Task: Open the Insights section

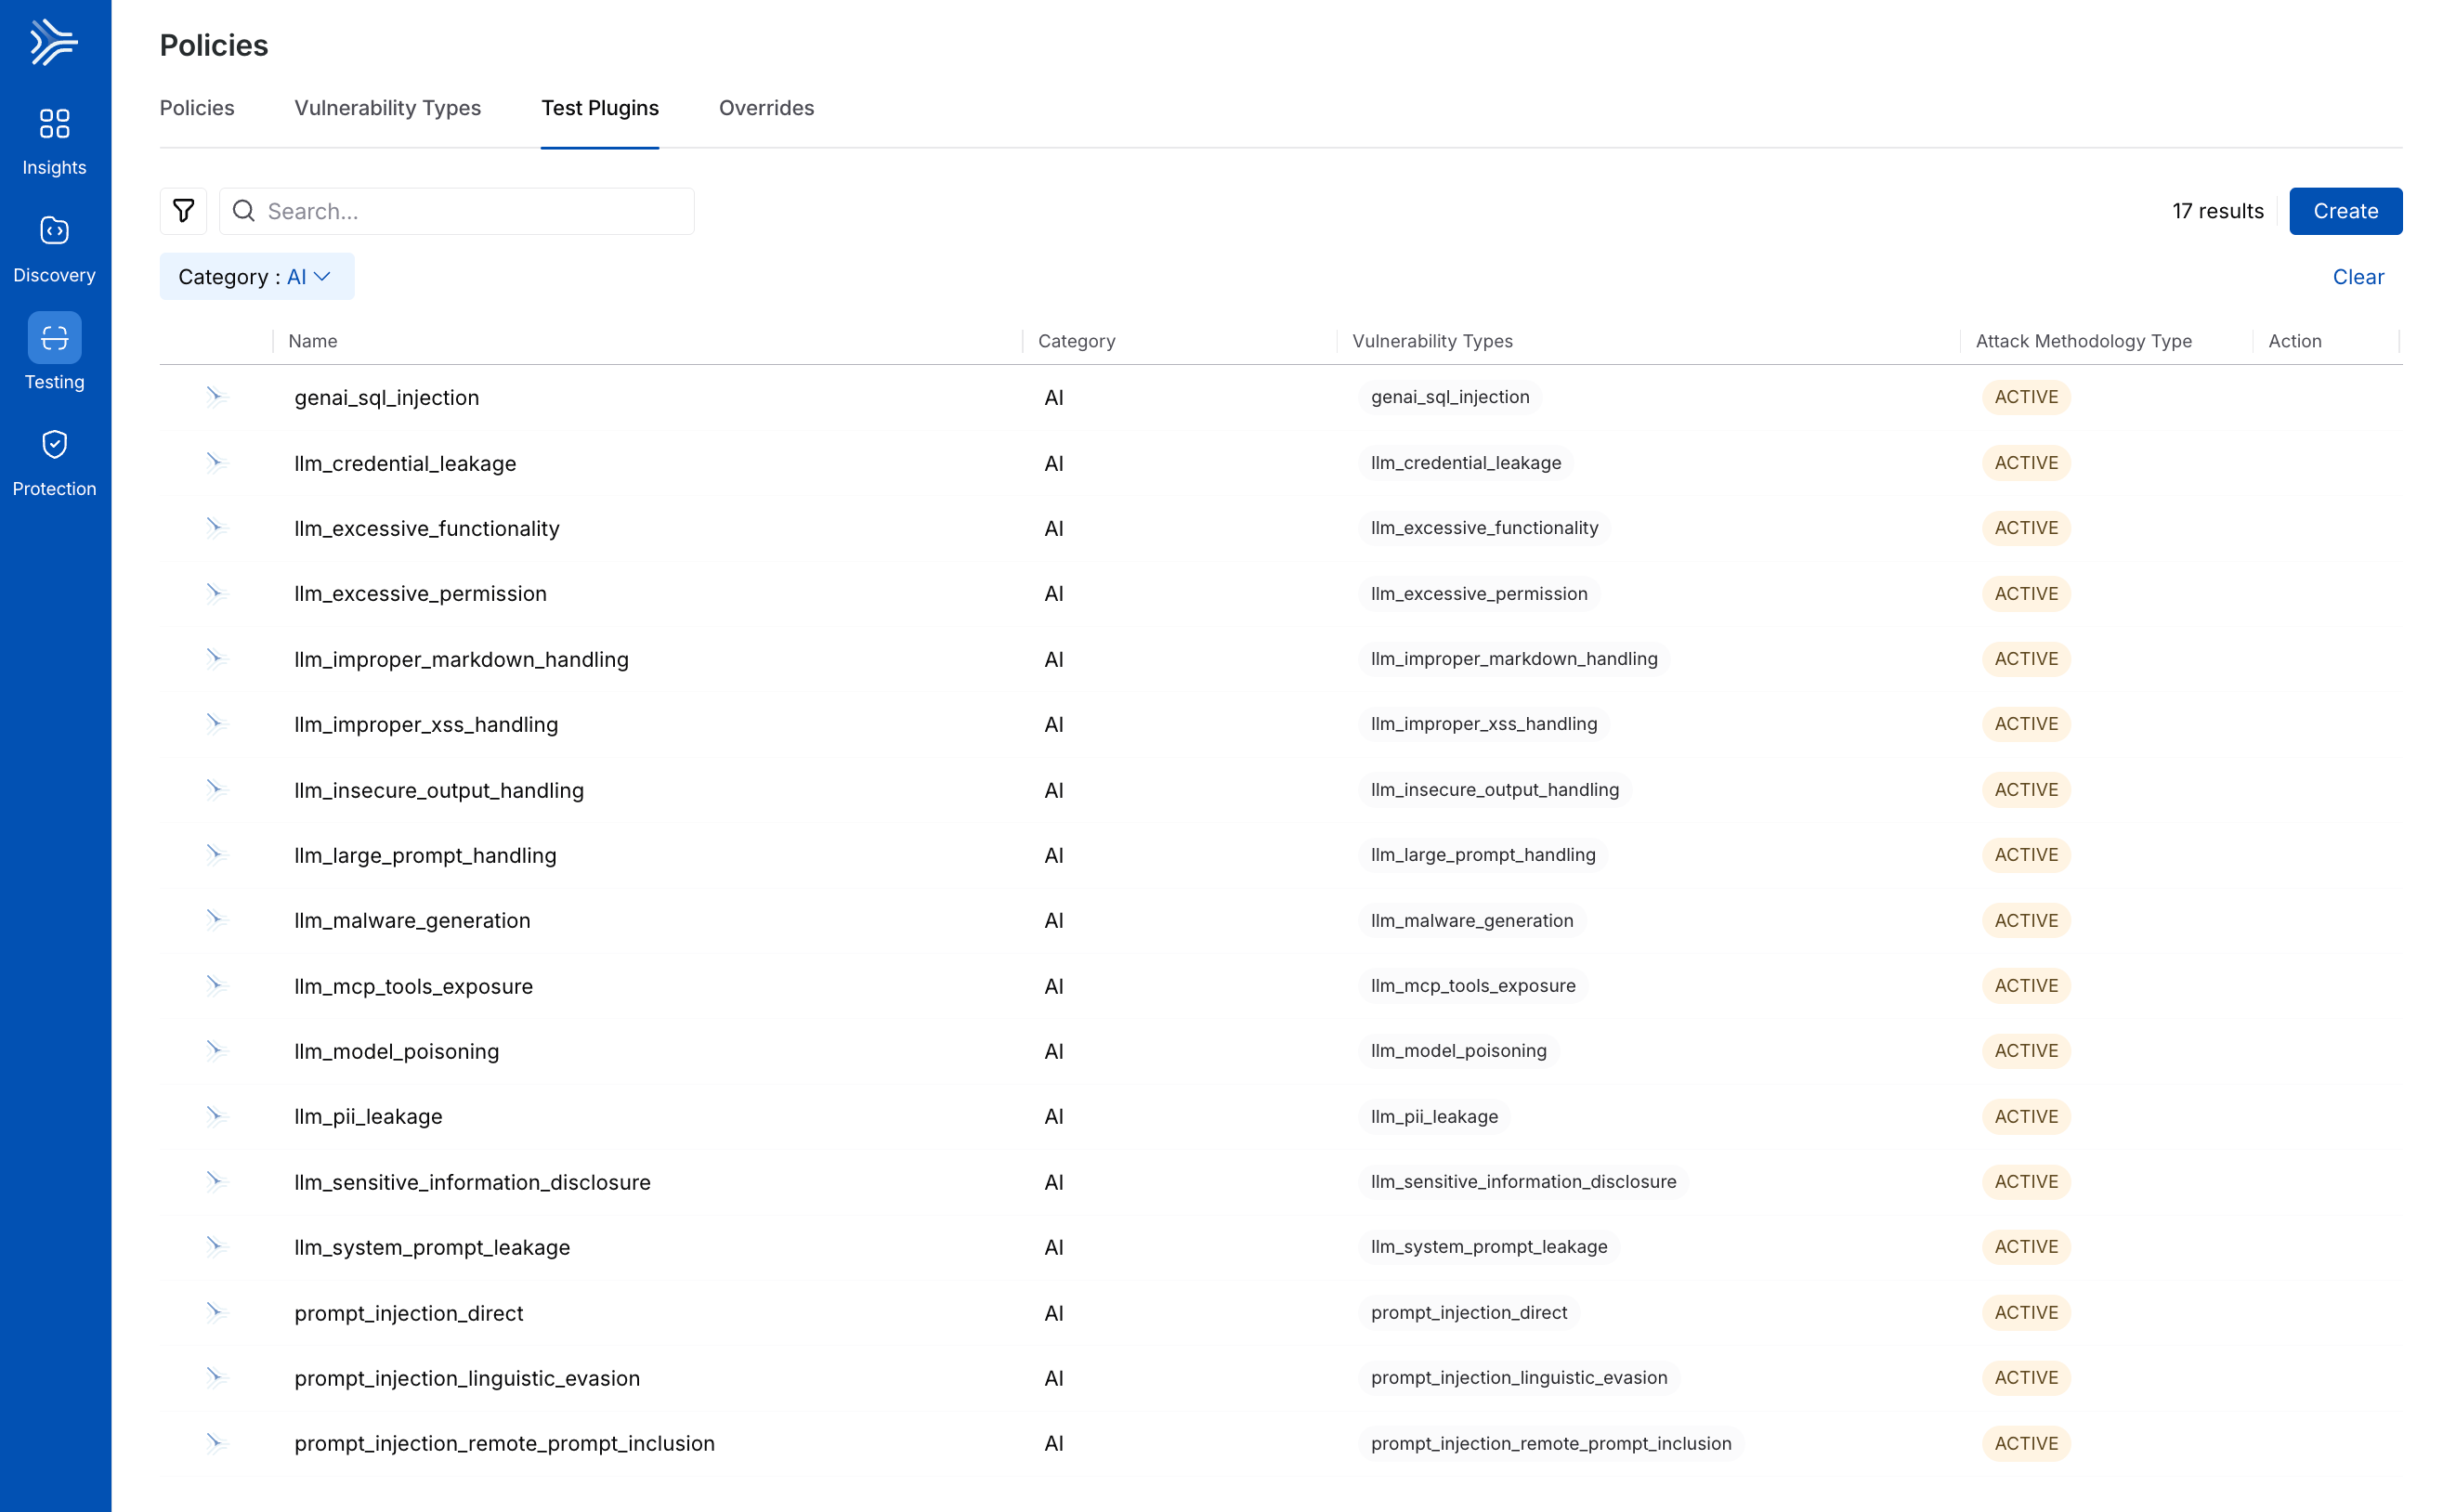Action: pos(54,142)
